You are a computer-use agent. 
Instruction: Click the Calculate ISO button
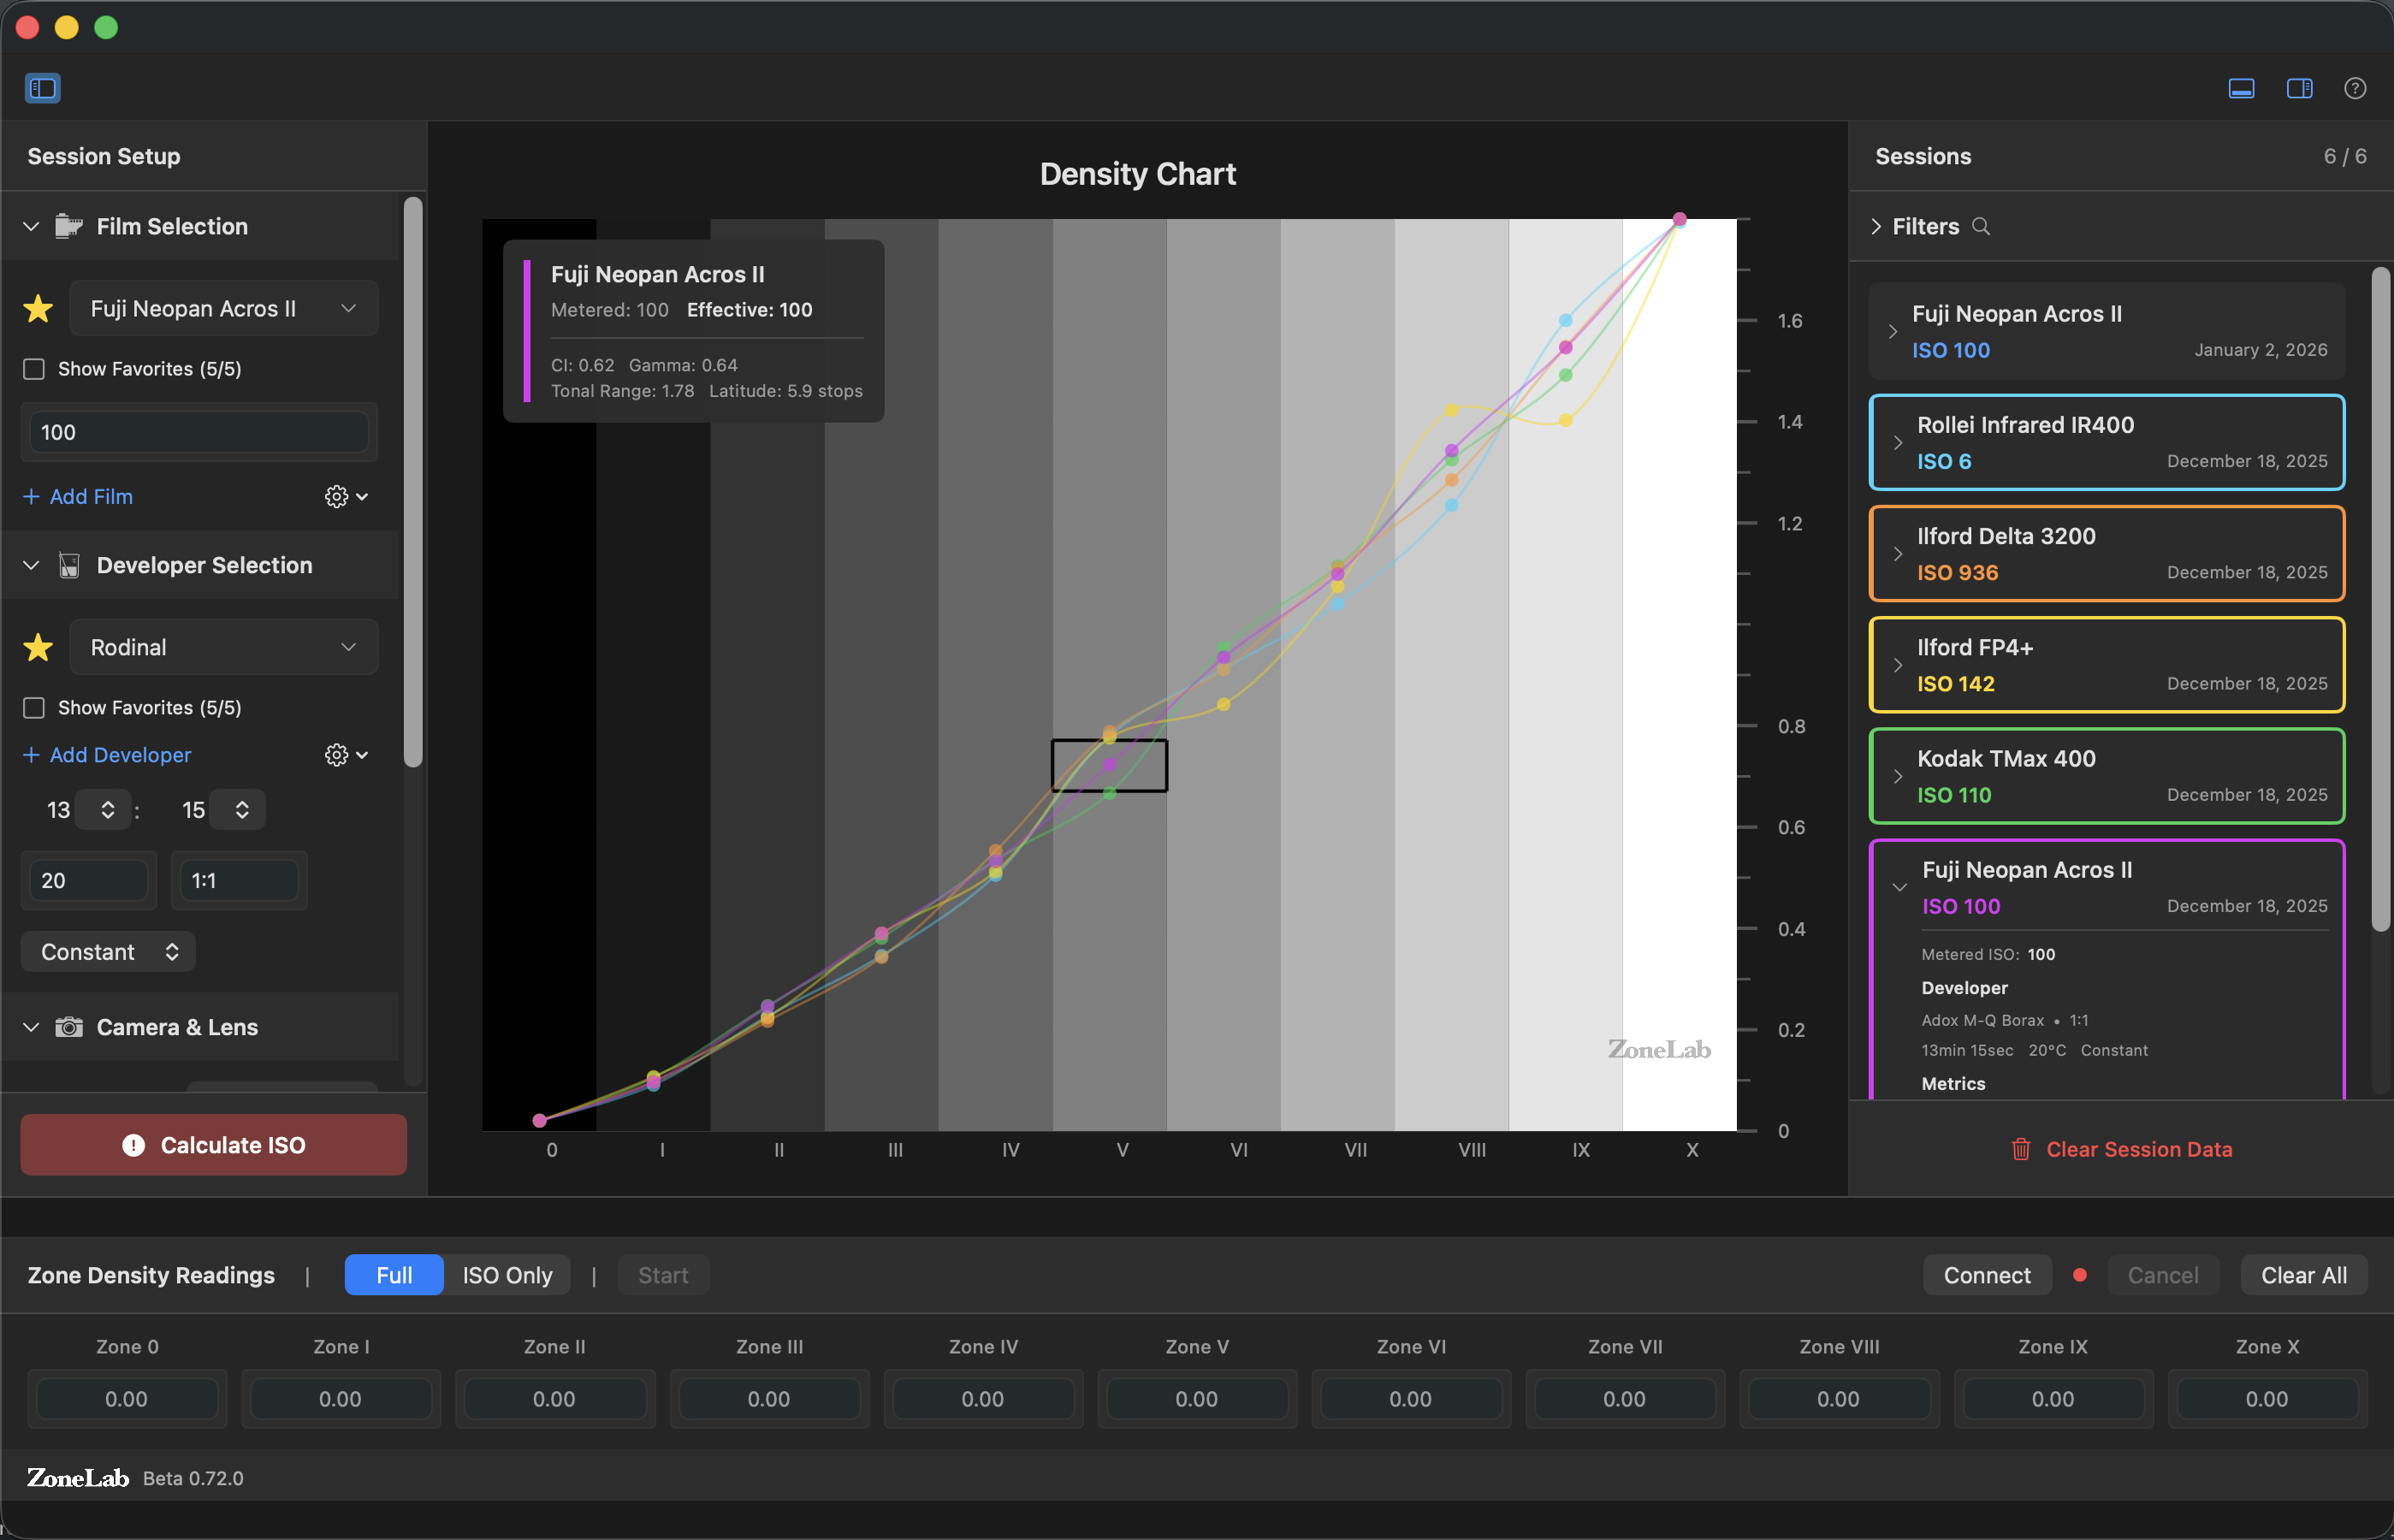coord(212,1145)
